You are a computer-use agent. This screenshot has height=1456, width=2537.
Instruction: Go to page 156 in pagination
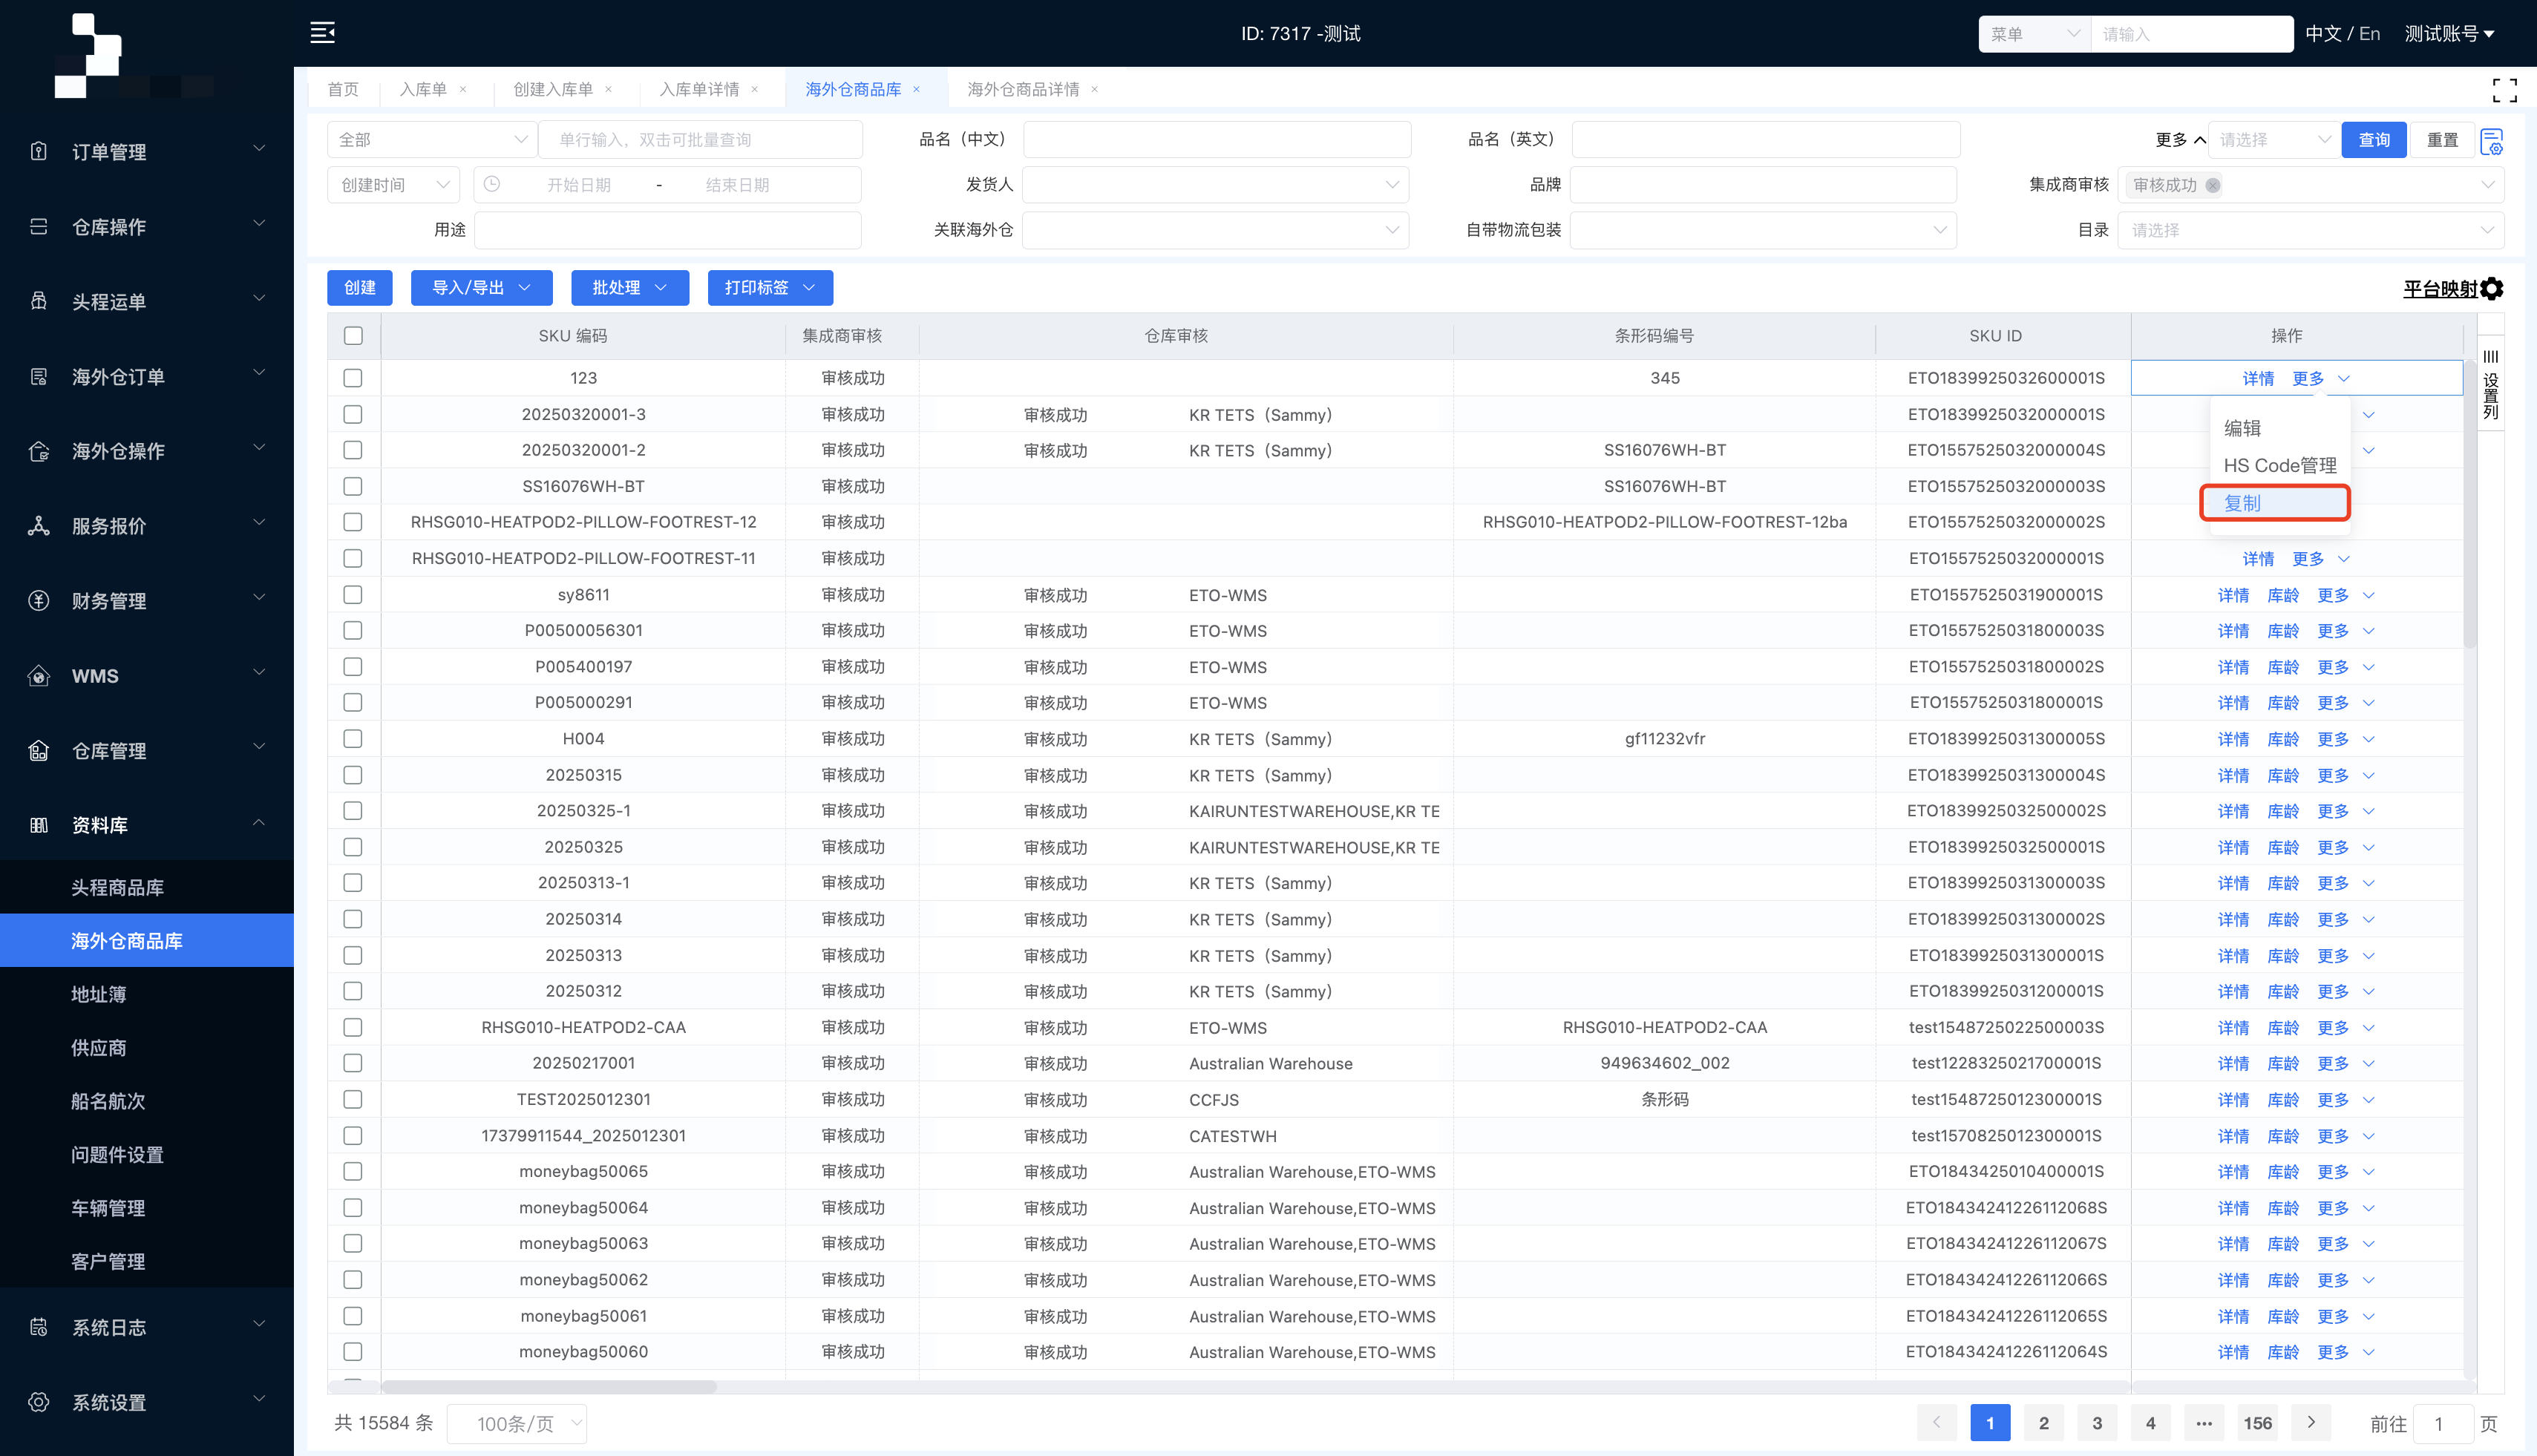[2257, 1423]
